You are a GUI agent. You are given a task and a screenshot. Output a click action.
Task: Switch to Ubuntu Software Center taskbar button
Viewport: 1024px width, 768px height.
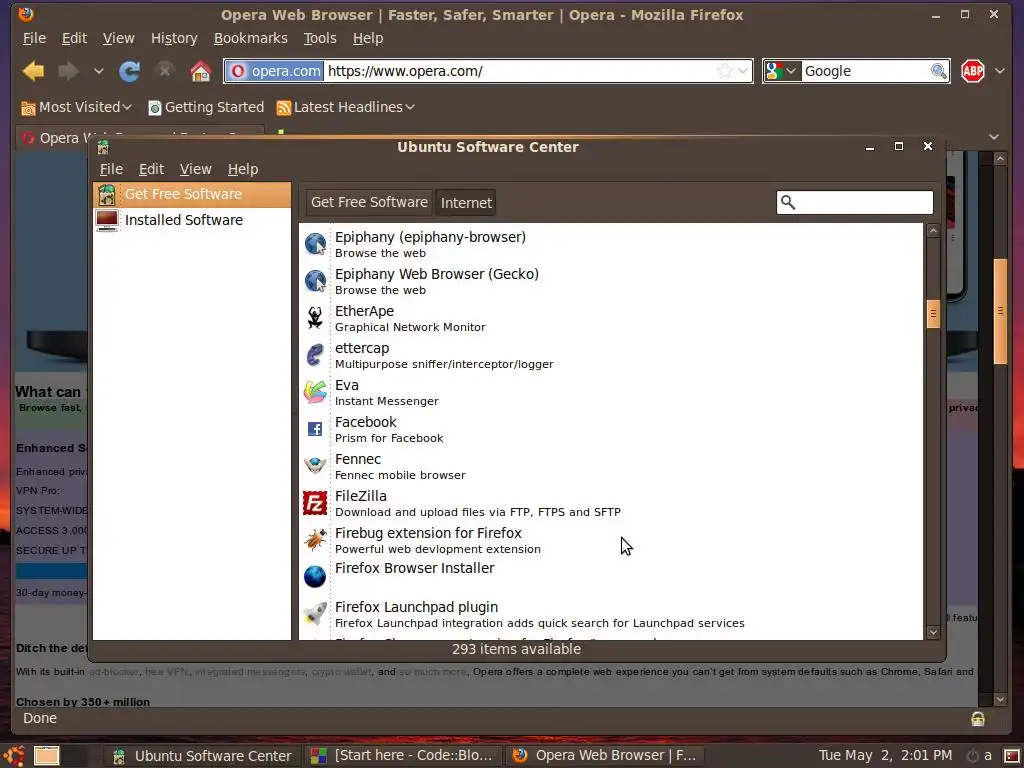coord(202,756)
